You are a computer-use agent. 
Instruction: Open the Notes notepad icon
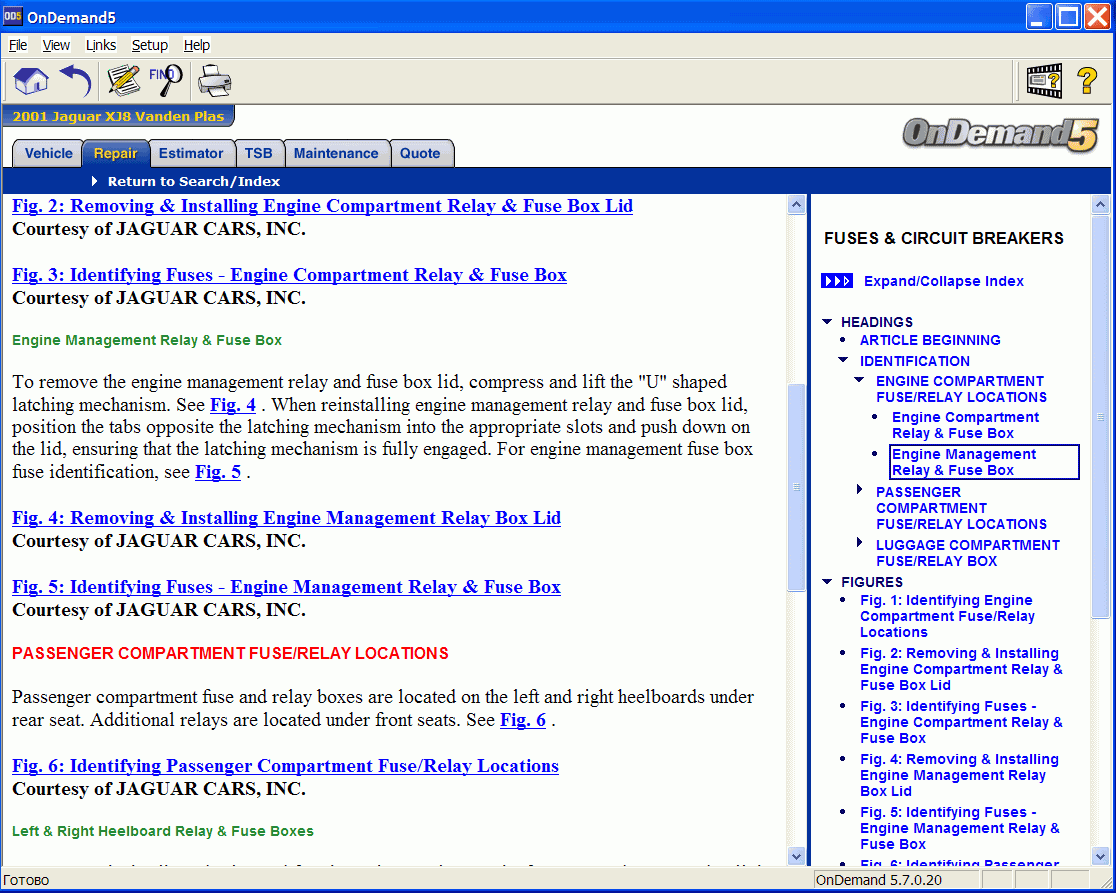pyautogui.click(x=124, y=80)
